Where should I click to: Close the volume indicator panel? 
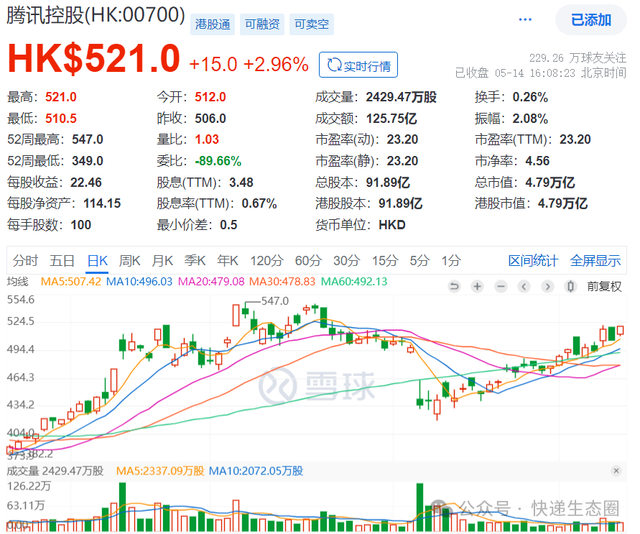click(616, 471)
